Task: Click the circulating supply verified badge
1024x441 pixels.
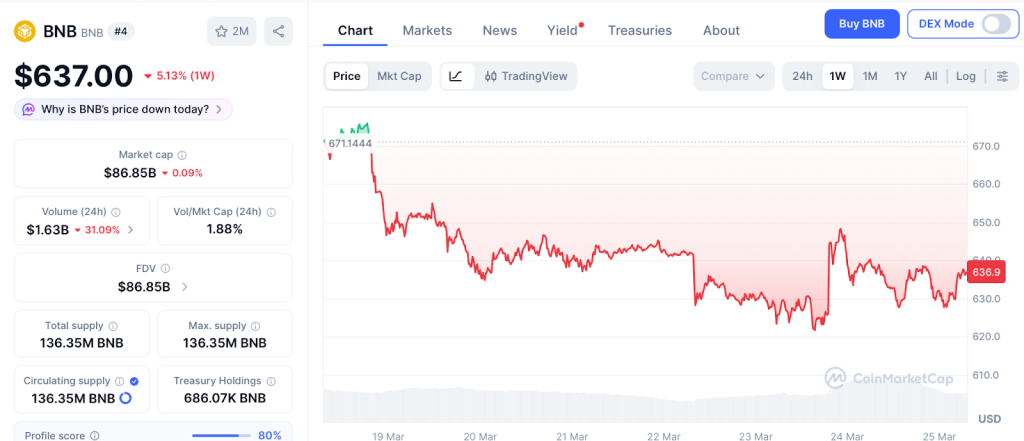Action: [x=135, y=381]
